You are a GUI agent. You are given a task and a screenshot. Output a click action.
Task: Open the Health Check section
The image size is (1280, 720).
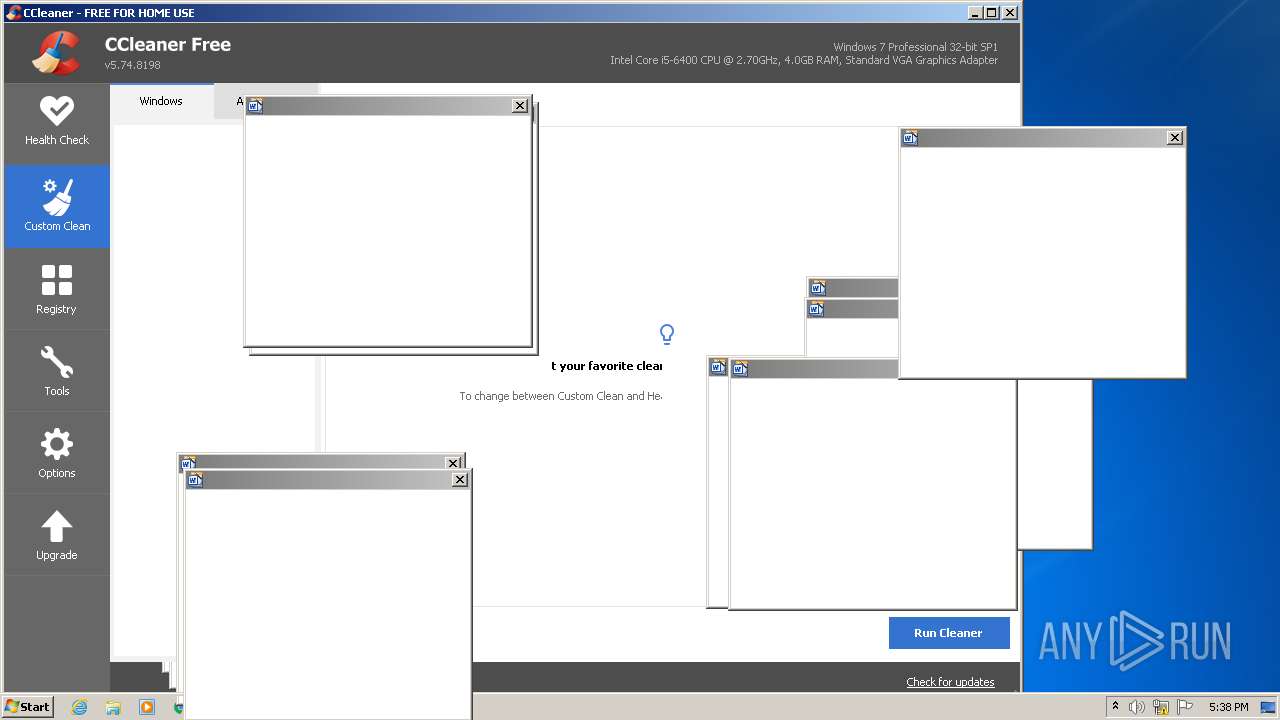(57, 122)
